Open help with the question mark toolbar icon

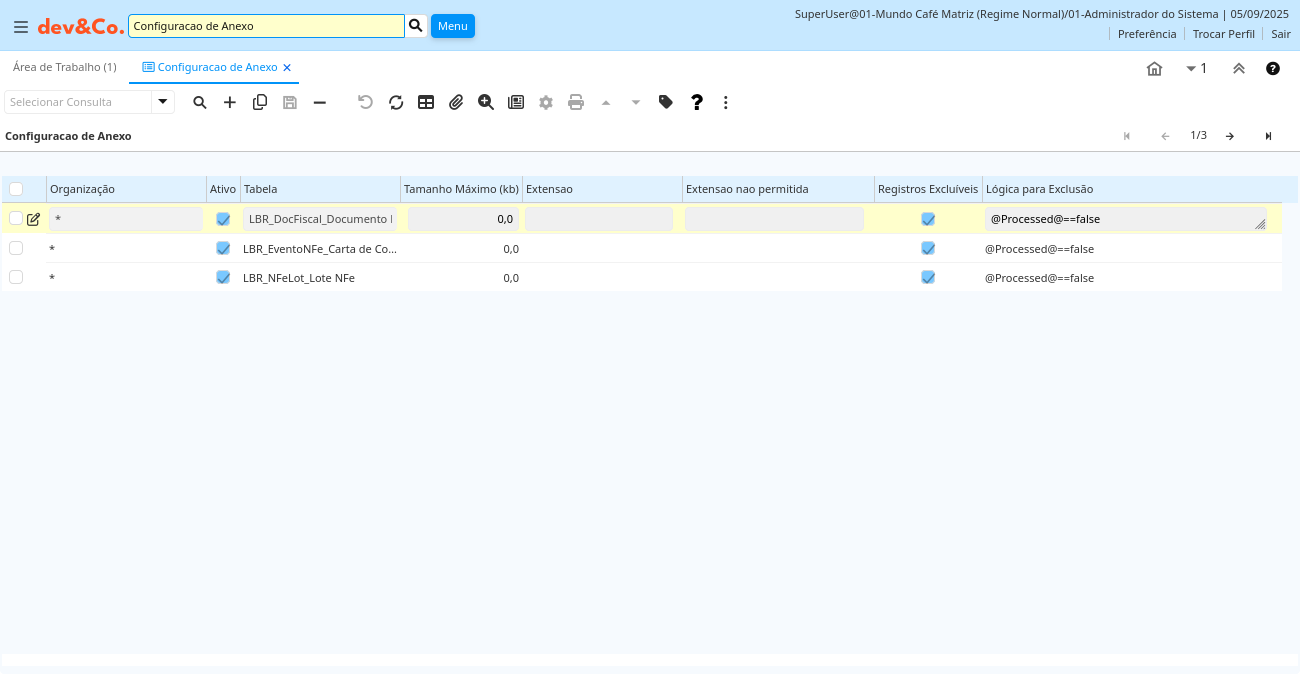697,102
